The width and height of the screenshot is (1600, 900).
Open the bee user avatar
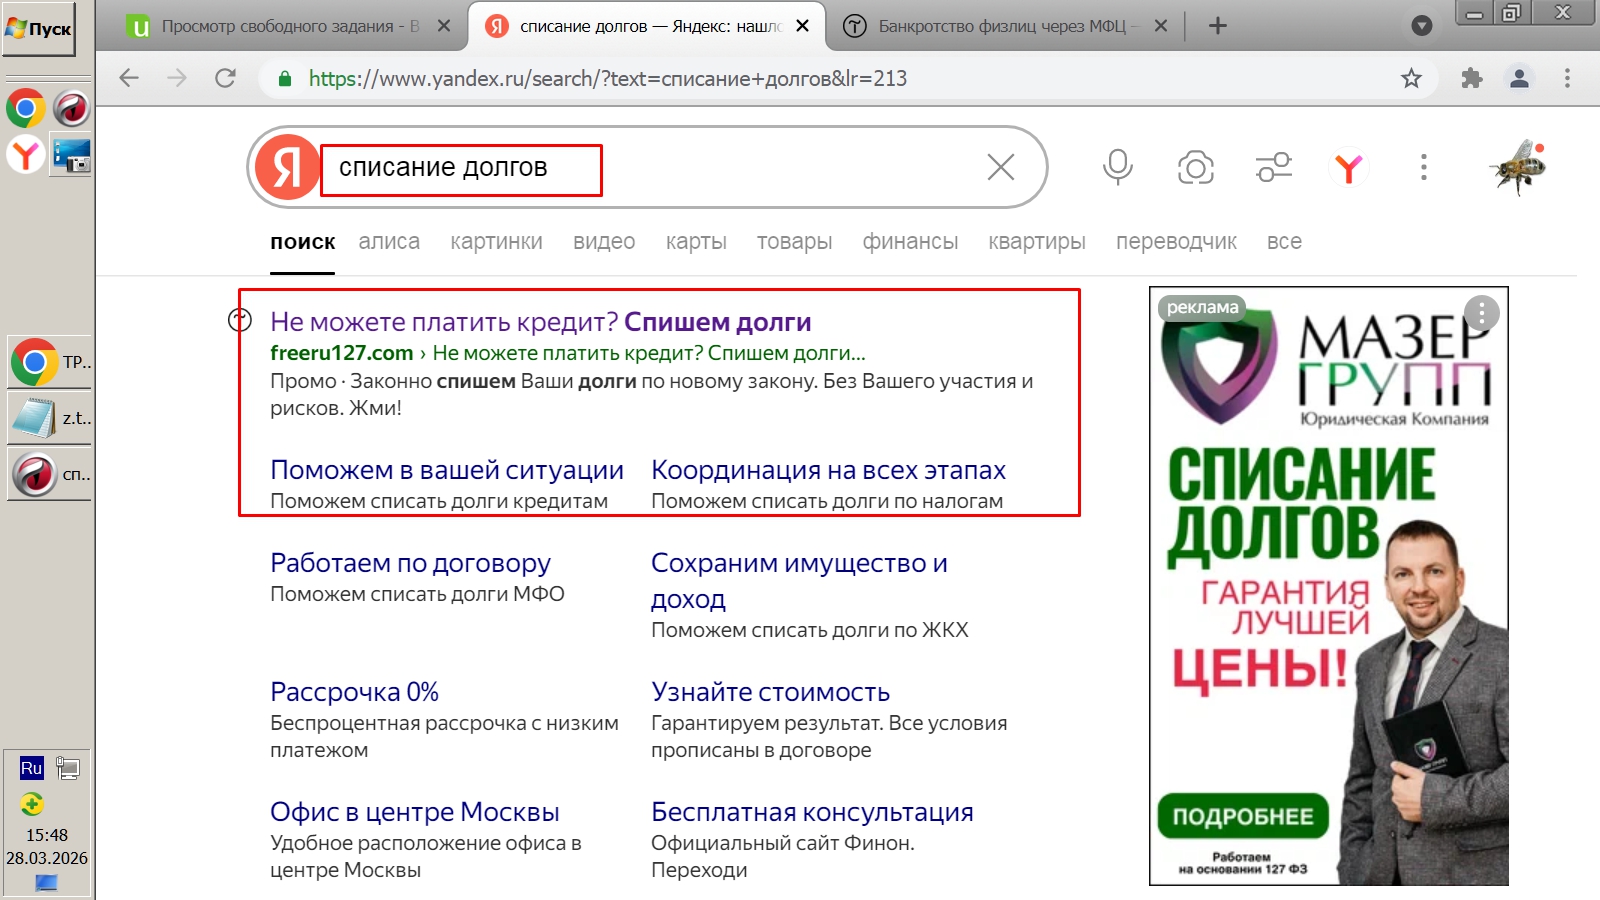coord(1519,167)
